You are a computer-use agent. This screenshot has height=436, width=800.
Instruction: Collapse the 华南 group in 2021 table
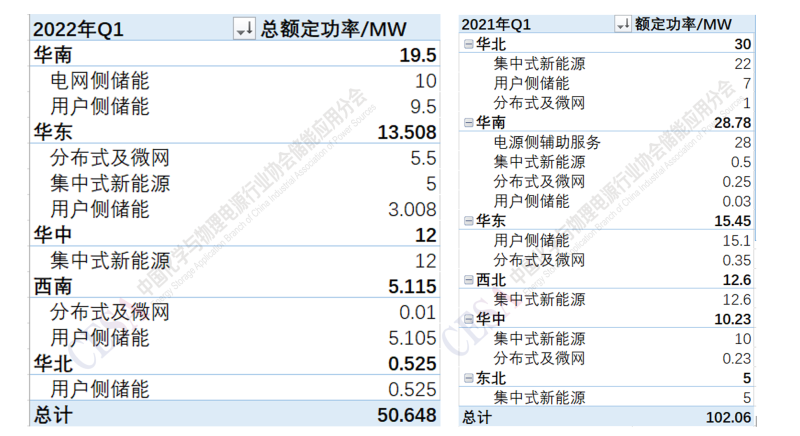tap(468, 123)
